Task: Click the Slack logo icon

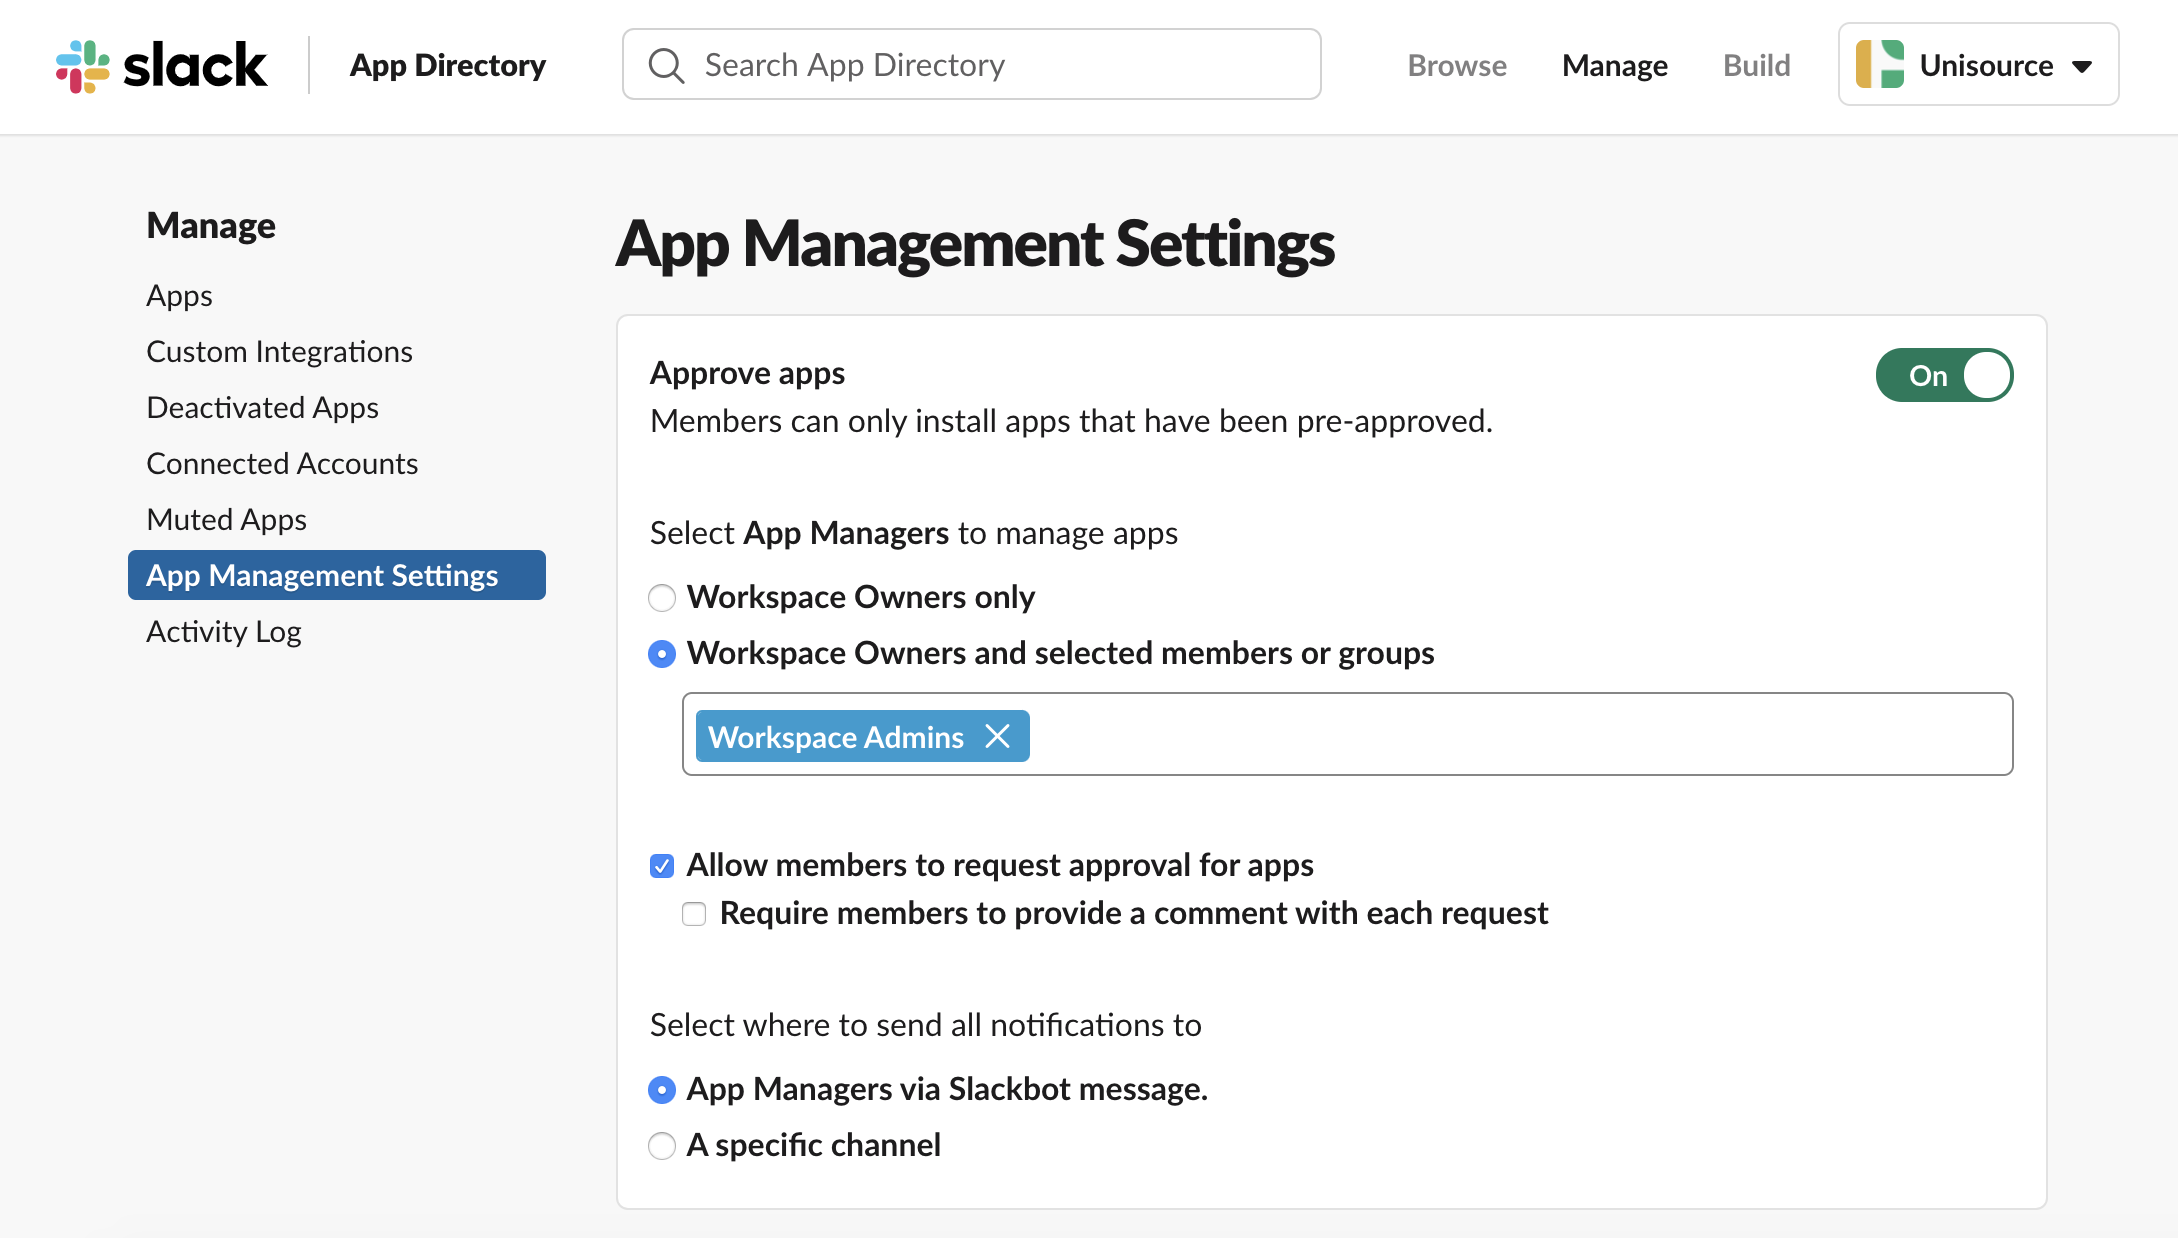Action: (x=82, y=64)
